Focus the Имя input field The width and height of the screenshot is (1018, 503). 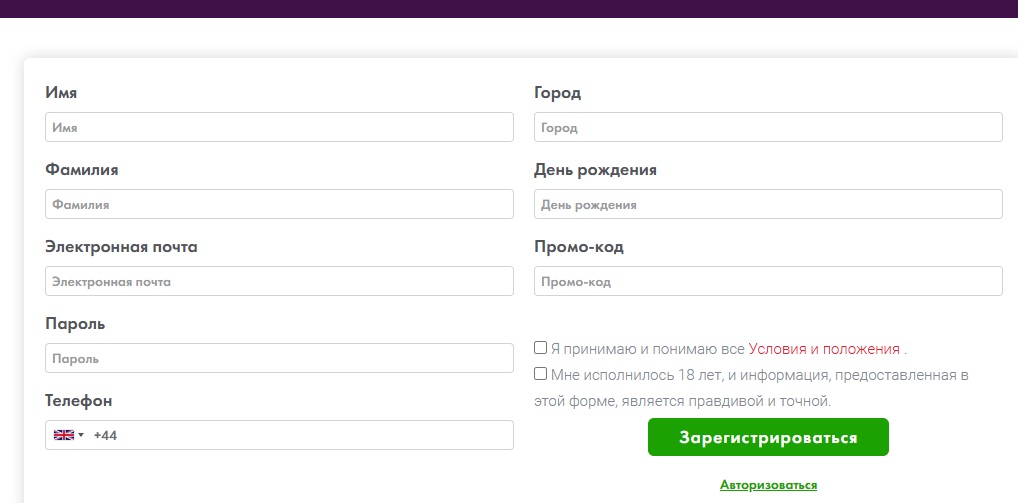pos(279,127)
